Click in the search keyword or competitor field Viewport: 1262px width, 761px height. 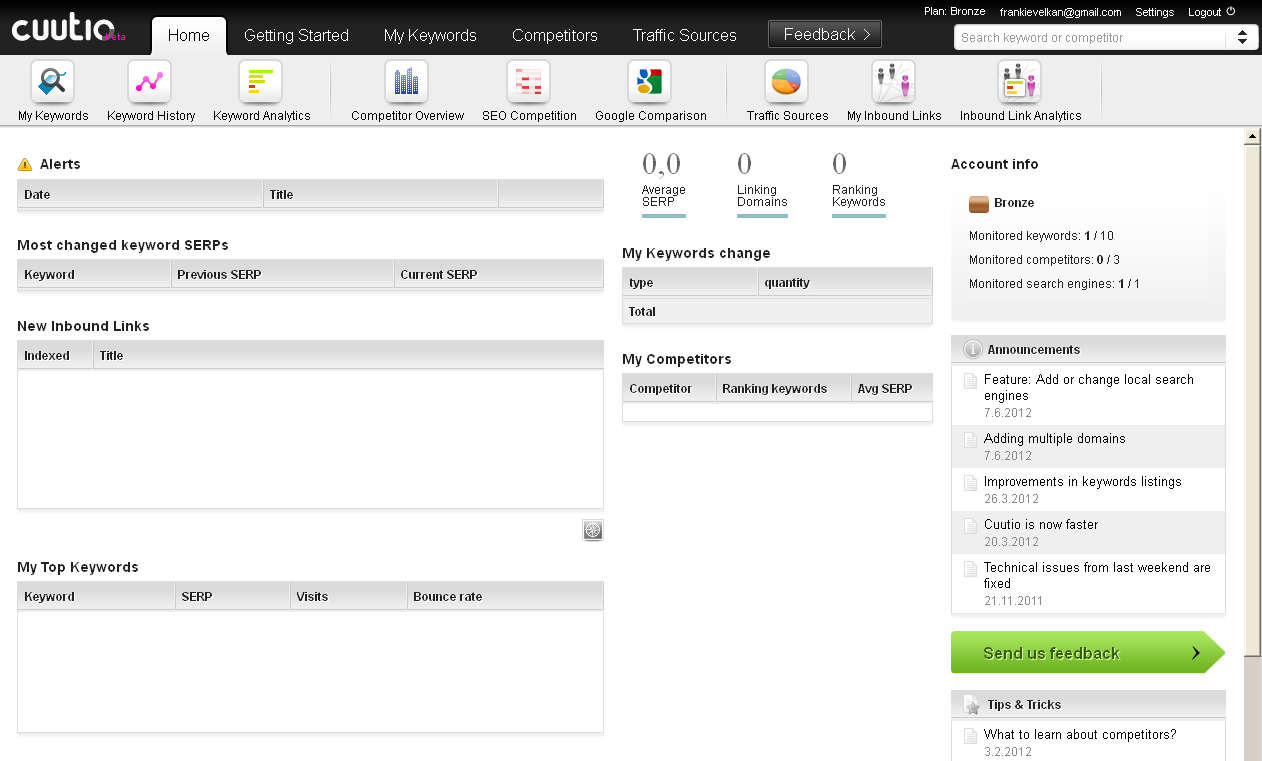tap(1088, 38)
